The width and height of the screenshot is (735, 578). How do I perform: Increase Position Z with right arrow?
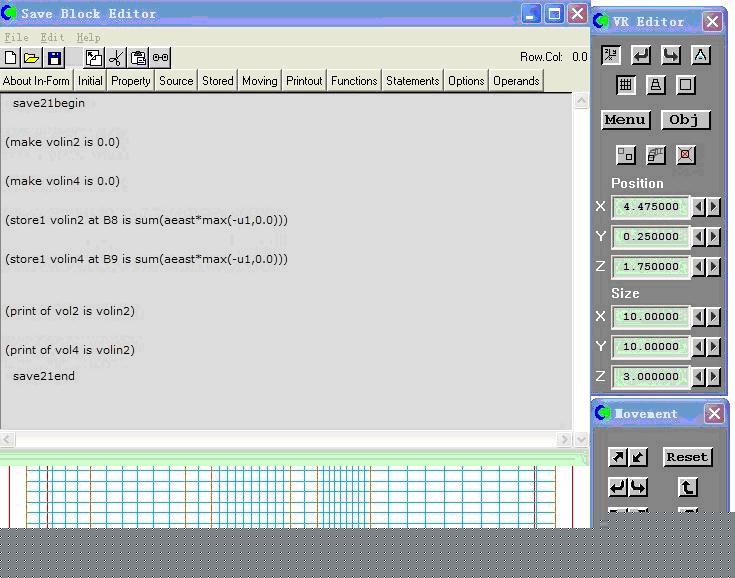click(713, 267)
